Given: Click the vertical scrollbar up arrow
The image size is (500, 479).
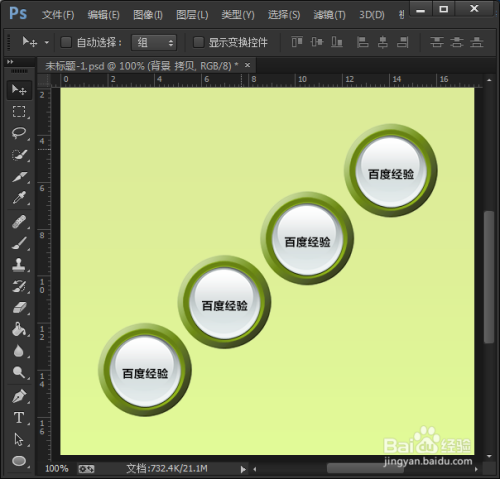Looking at the screenshot, I should click(489, 80).
